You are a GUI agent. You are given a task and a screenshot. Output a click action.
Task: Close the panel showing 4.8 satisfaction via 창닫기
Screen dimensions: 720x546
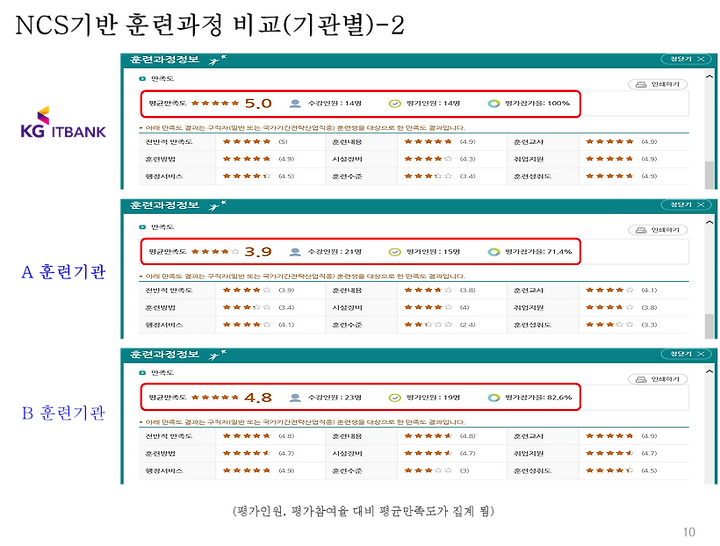(686, 354)
